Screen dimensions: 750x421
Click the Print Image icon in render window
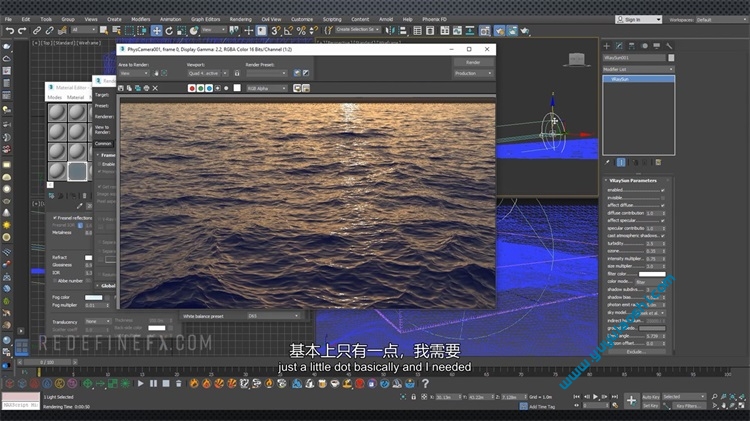click(x=146, y=88)
